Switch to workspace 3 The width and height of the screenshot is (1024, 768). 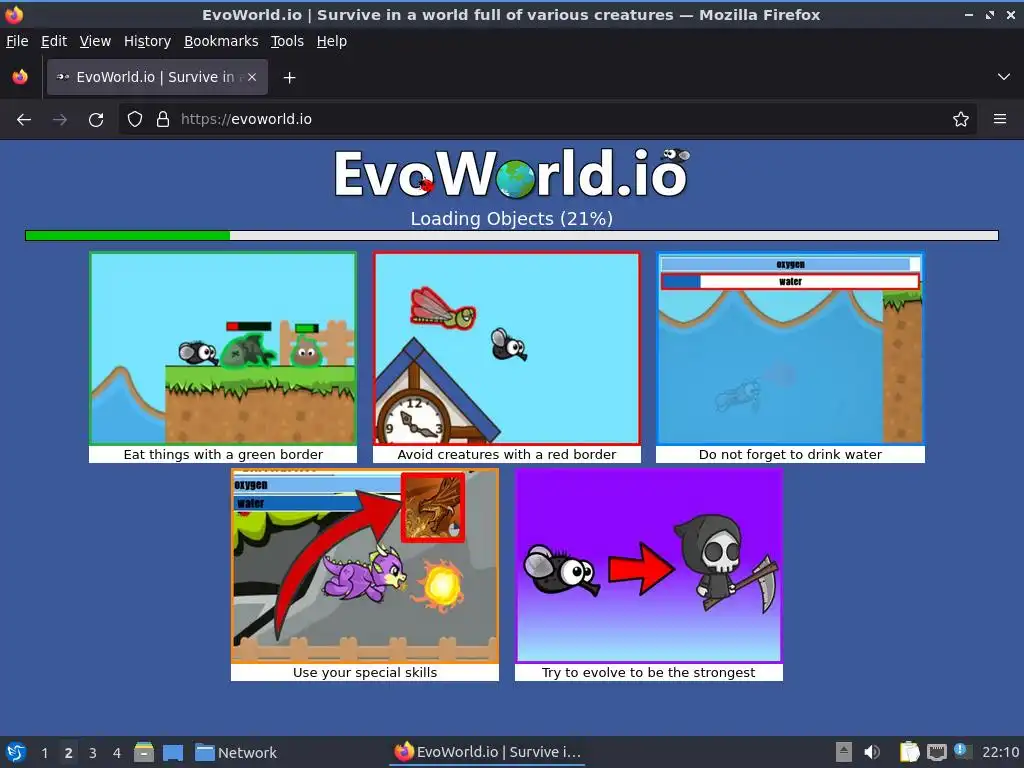coord(93,753)
